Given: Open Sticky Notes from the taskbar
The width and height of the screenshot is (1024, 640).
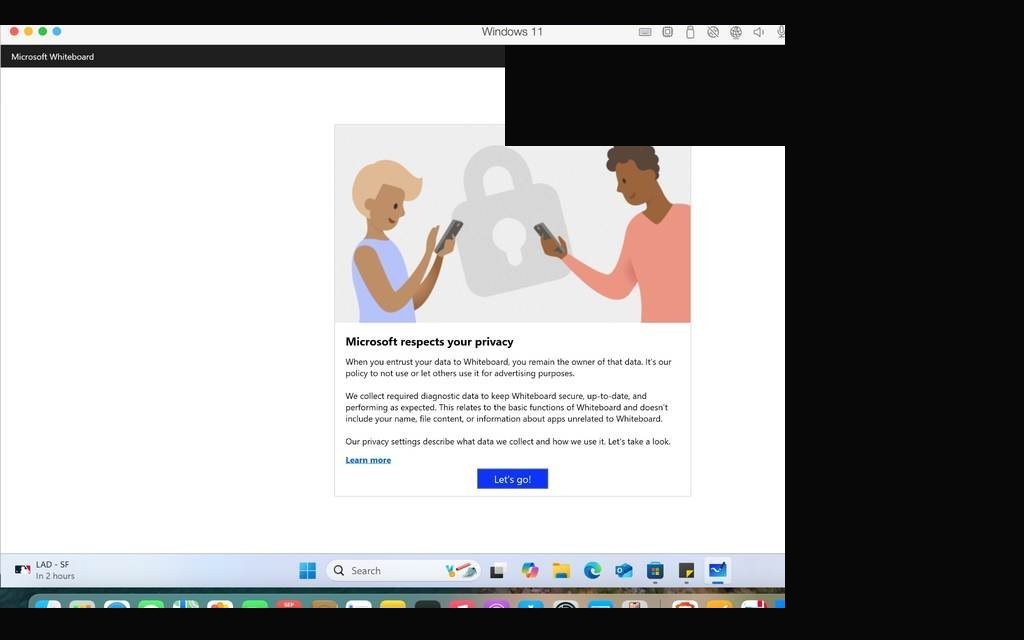Looking at the screenshot, I should pos(686,570).
